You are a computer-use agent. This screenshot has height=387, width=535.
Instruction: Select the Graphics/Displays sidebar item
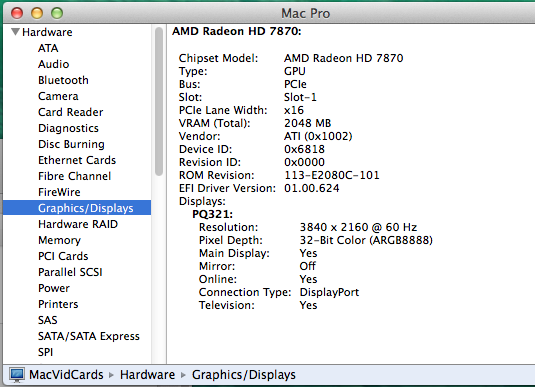click(77, 208)
